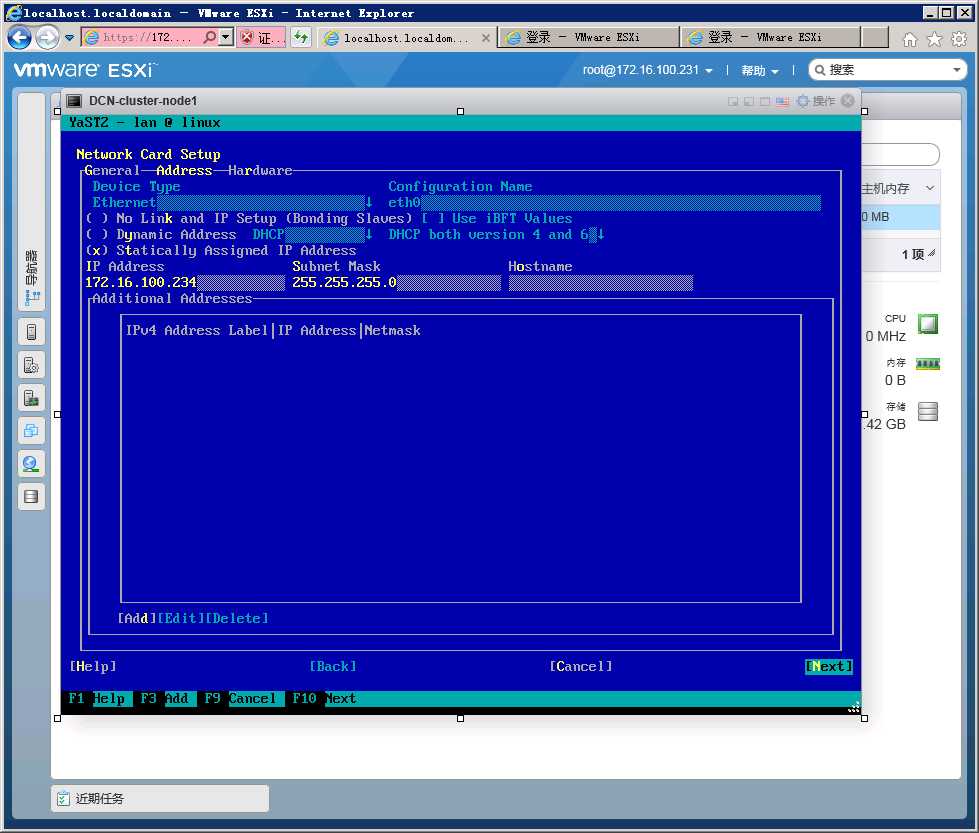Open Networking globe icon in sidebar
This screenshot has width=979, height=833.
[31, 464]
